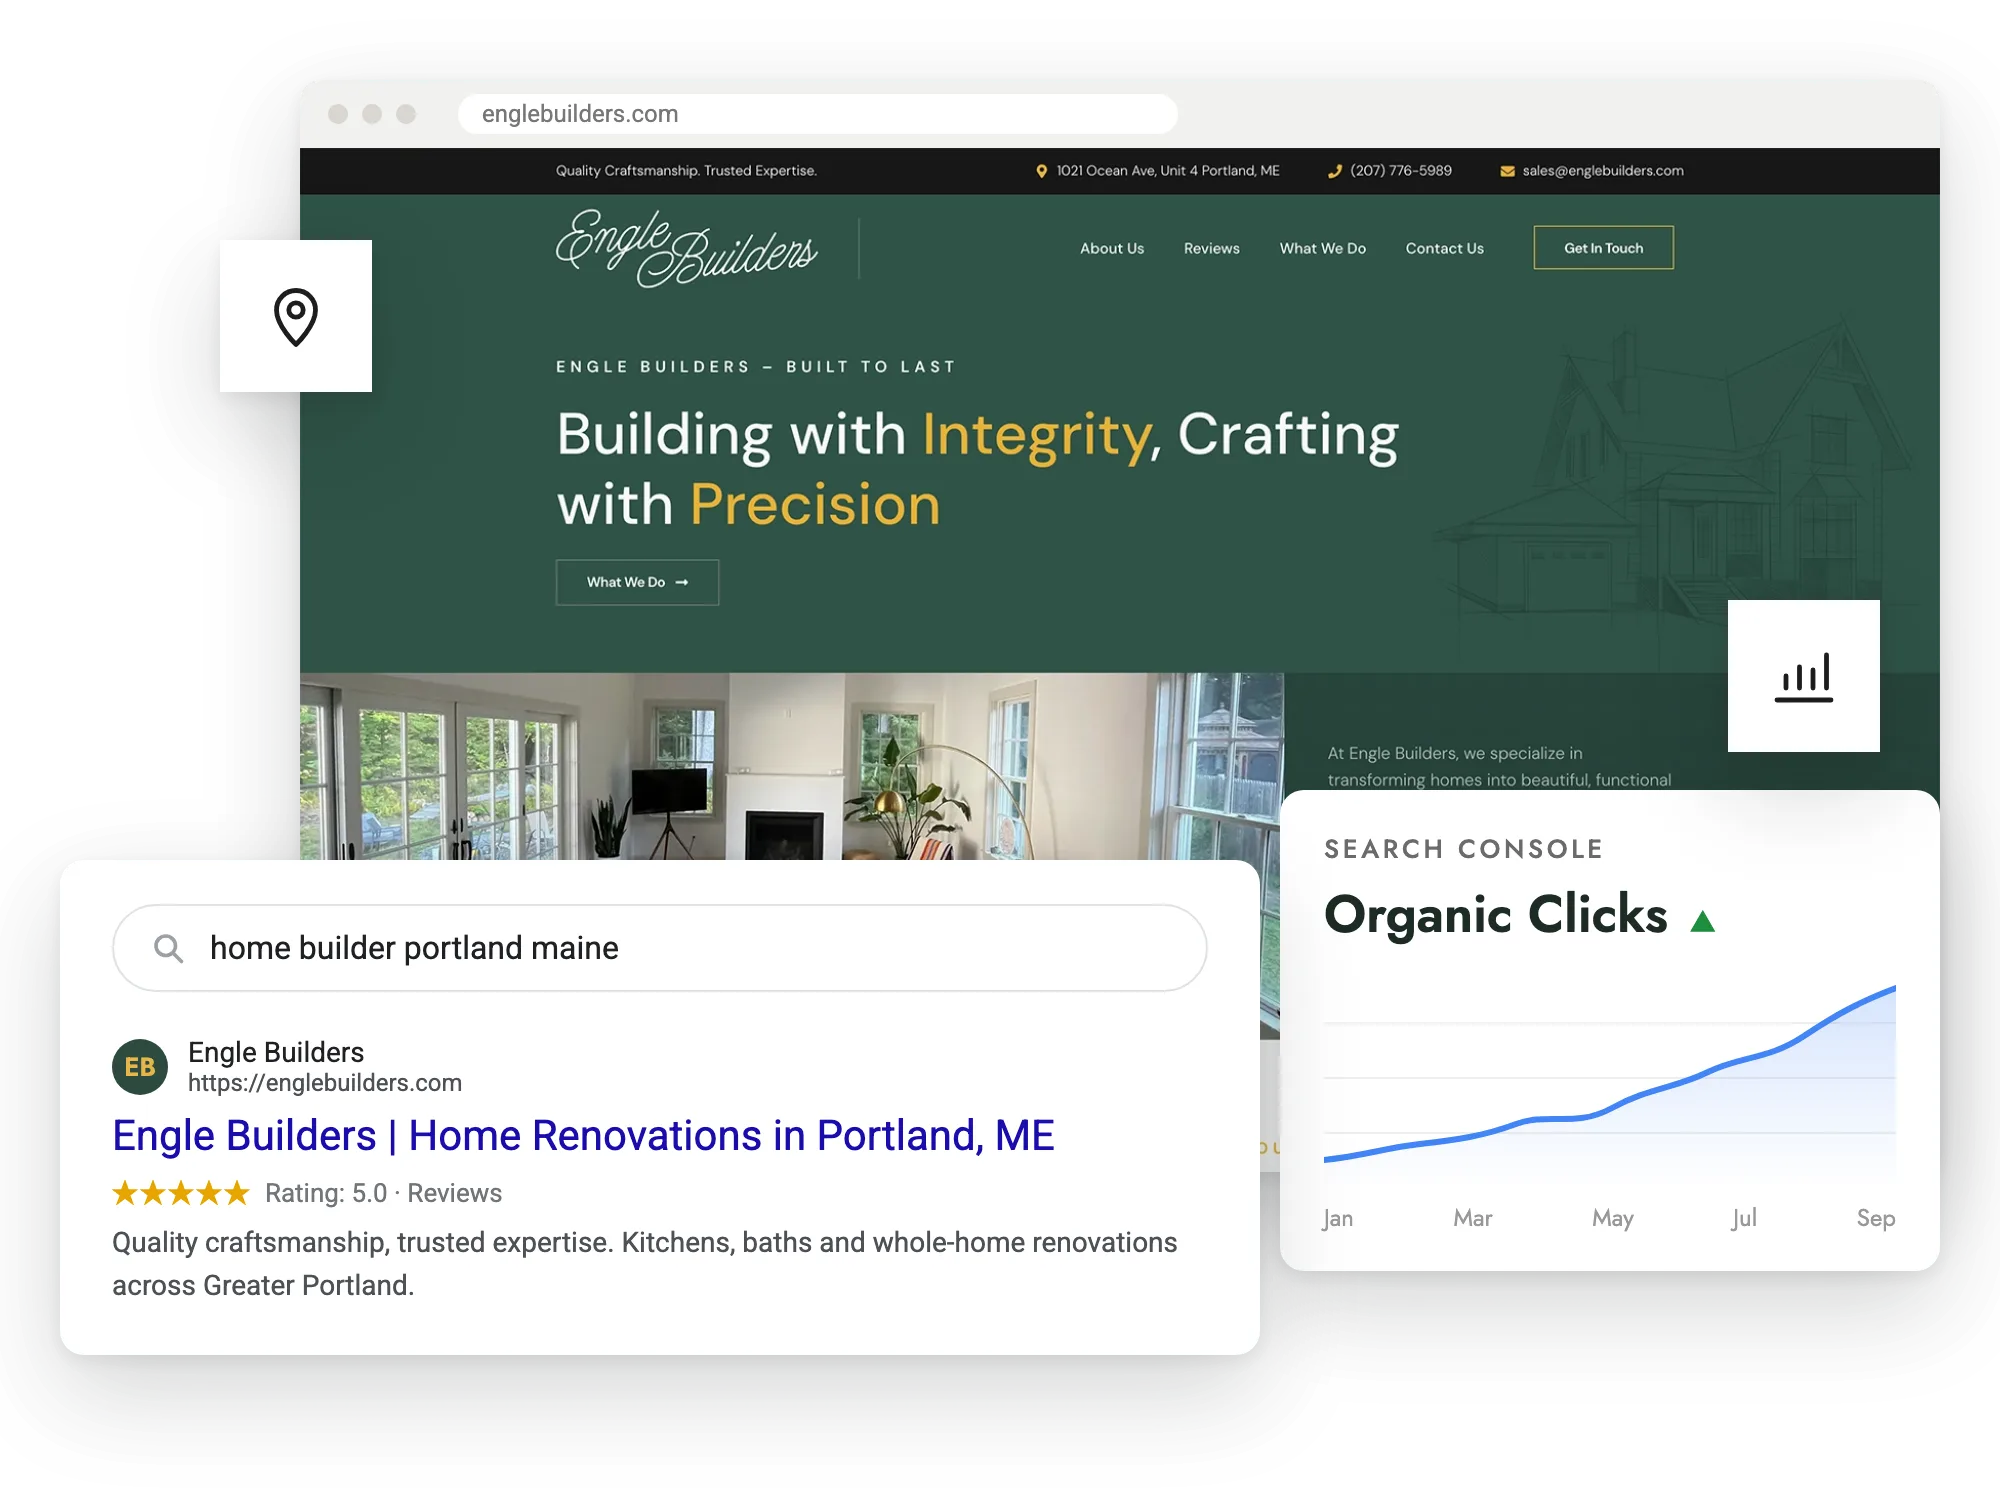Image resolution: width=2000 pixels, height=1500 pixels.
Task: Click the SEARCH CONSOLE heading
Action: click(1464, 849)
